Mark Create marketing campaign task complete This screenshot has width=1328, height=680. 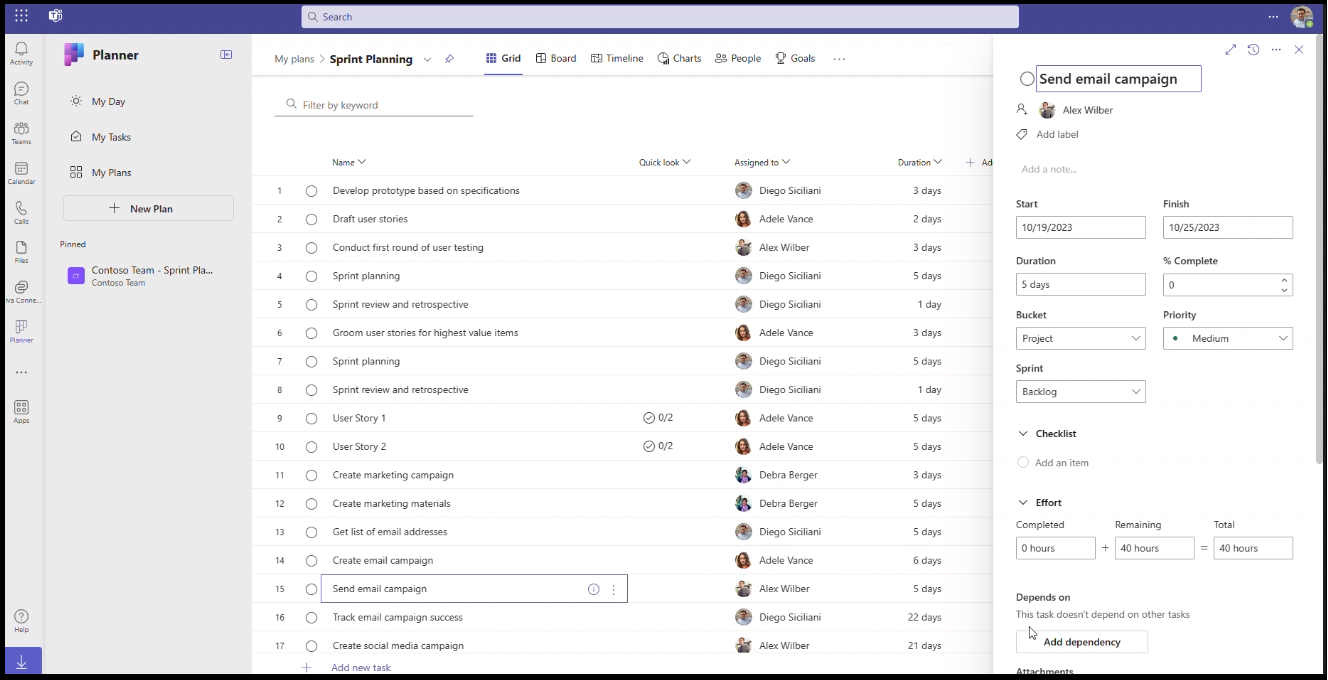311,475
